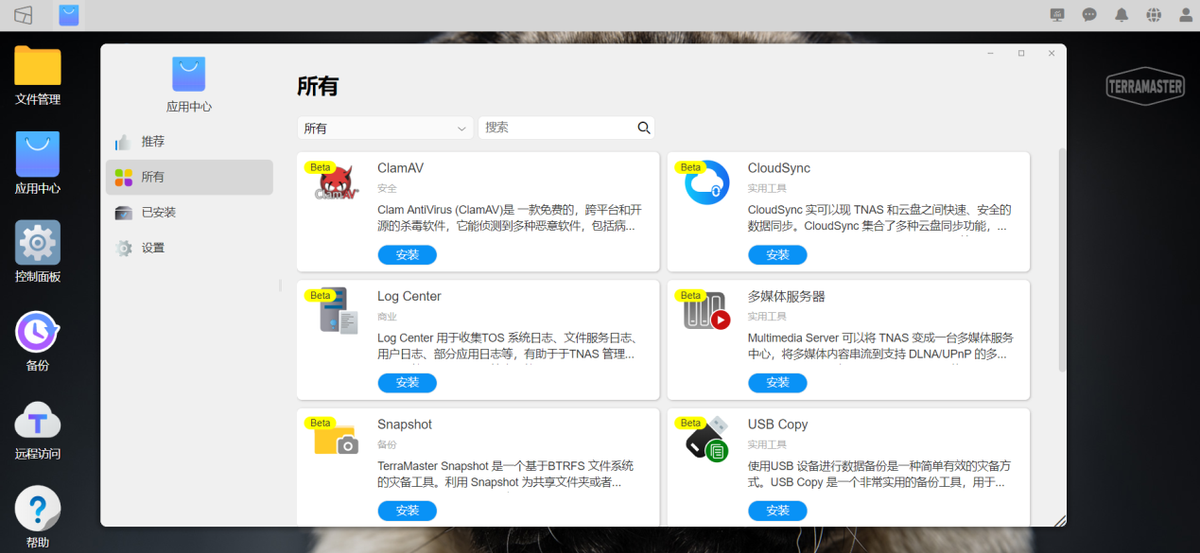Screen dimensions: 1200x553
Task: Click the Log Center application icon
Action: (x=337, y=311)
